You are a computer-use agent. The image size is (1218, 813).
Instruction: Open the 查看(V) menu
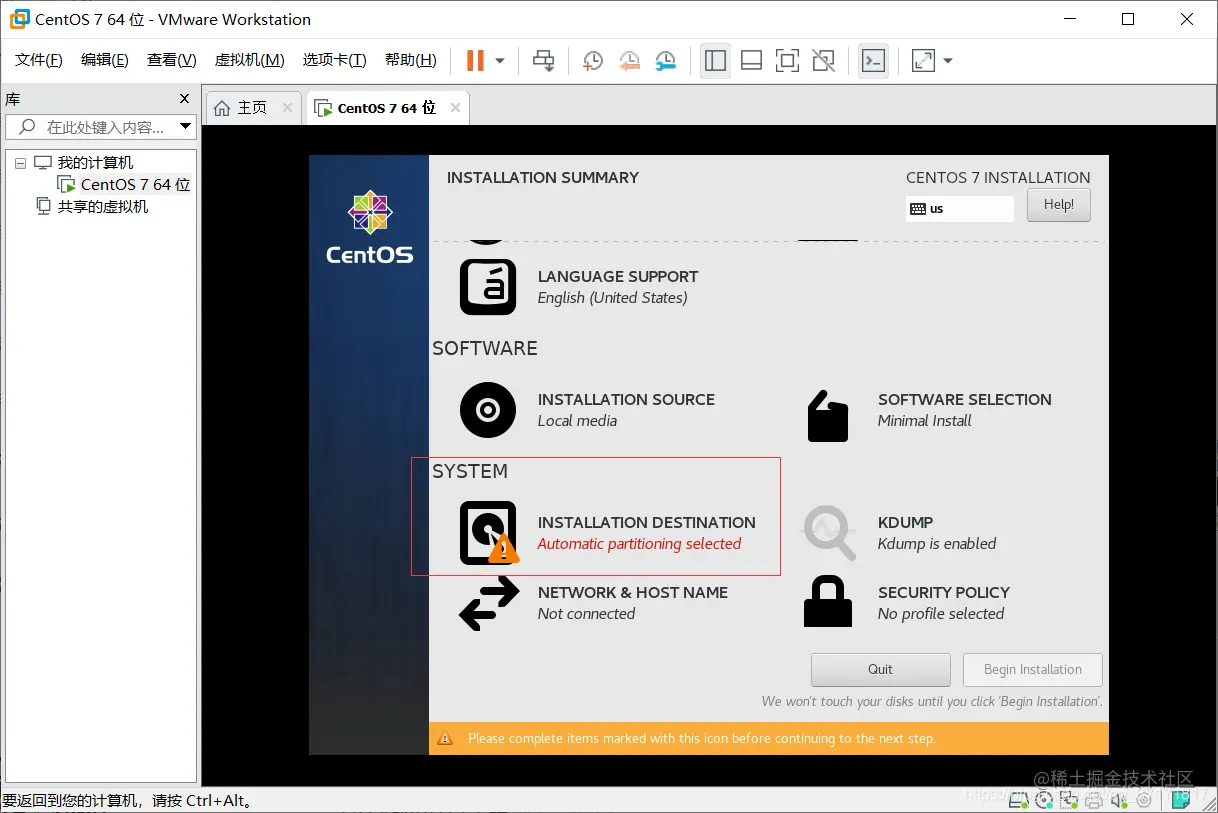click(172, 60)
